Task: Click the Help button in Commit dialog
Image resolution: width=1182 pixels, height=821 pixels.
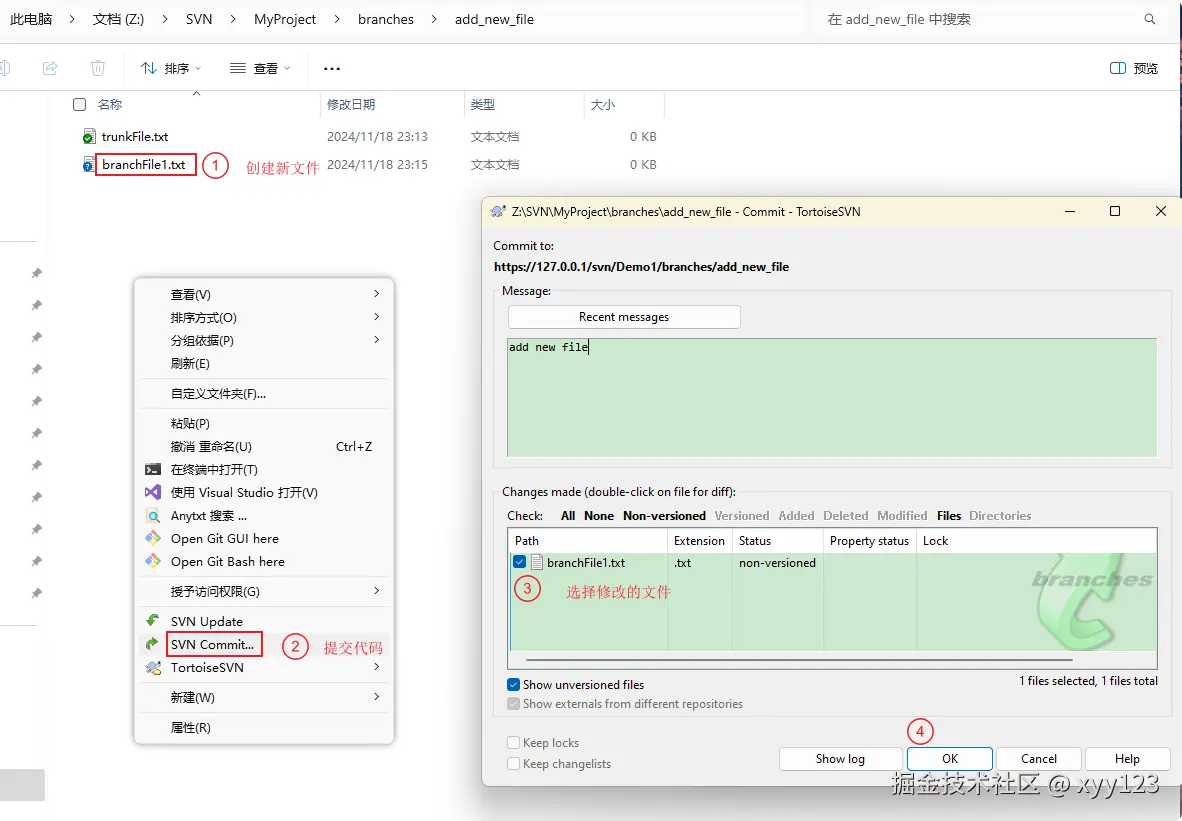Action: pyautogui.click(x=1128, y=758)
